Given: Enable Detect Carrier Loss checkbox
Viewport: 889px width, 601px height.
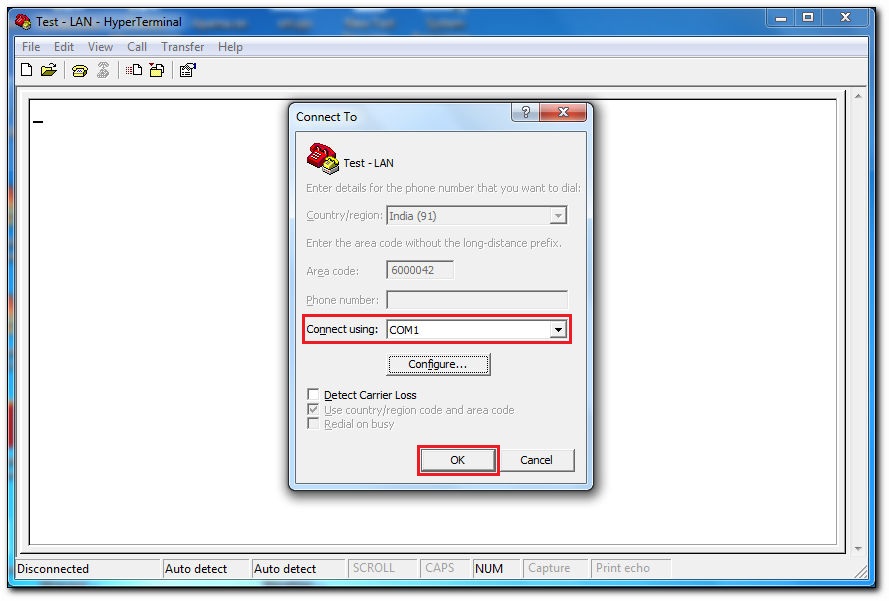Looking at the screenshot, I should (x=312, y=394).
